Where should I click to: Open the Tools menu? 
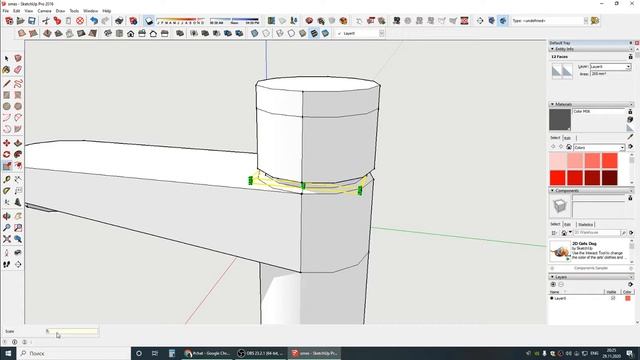[74, 11]
